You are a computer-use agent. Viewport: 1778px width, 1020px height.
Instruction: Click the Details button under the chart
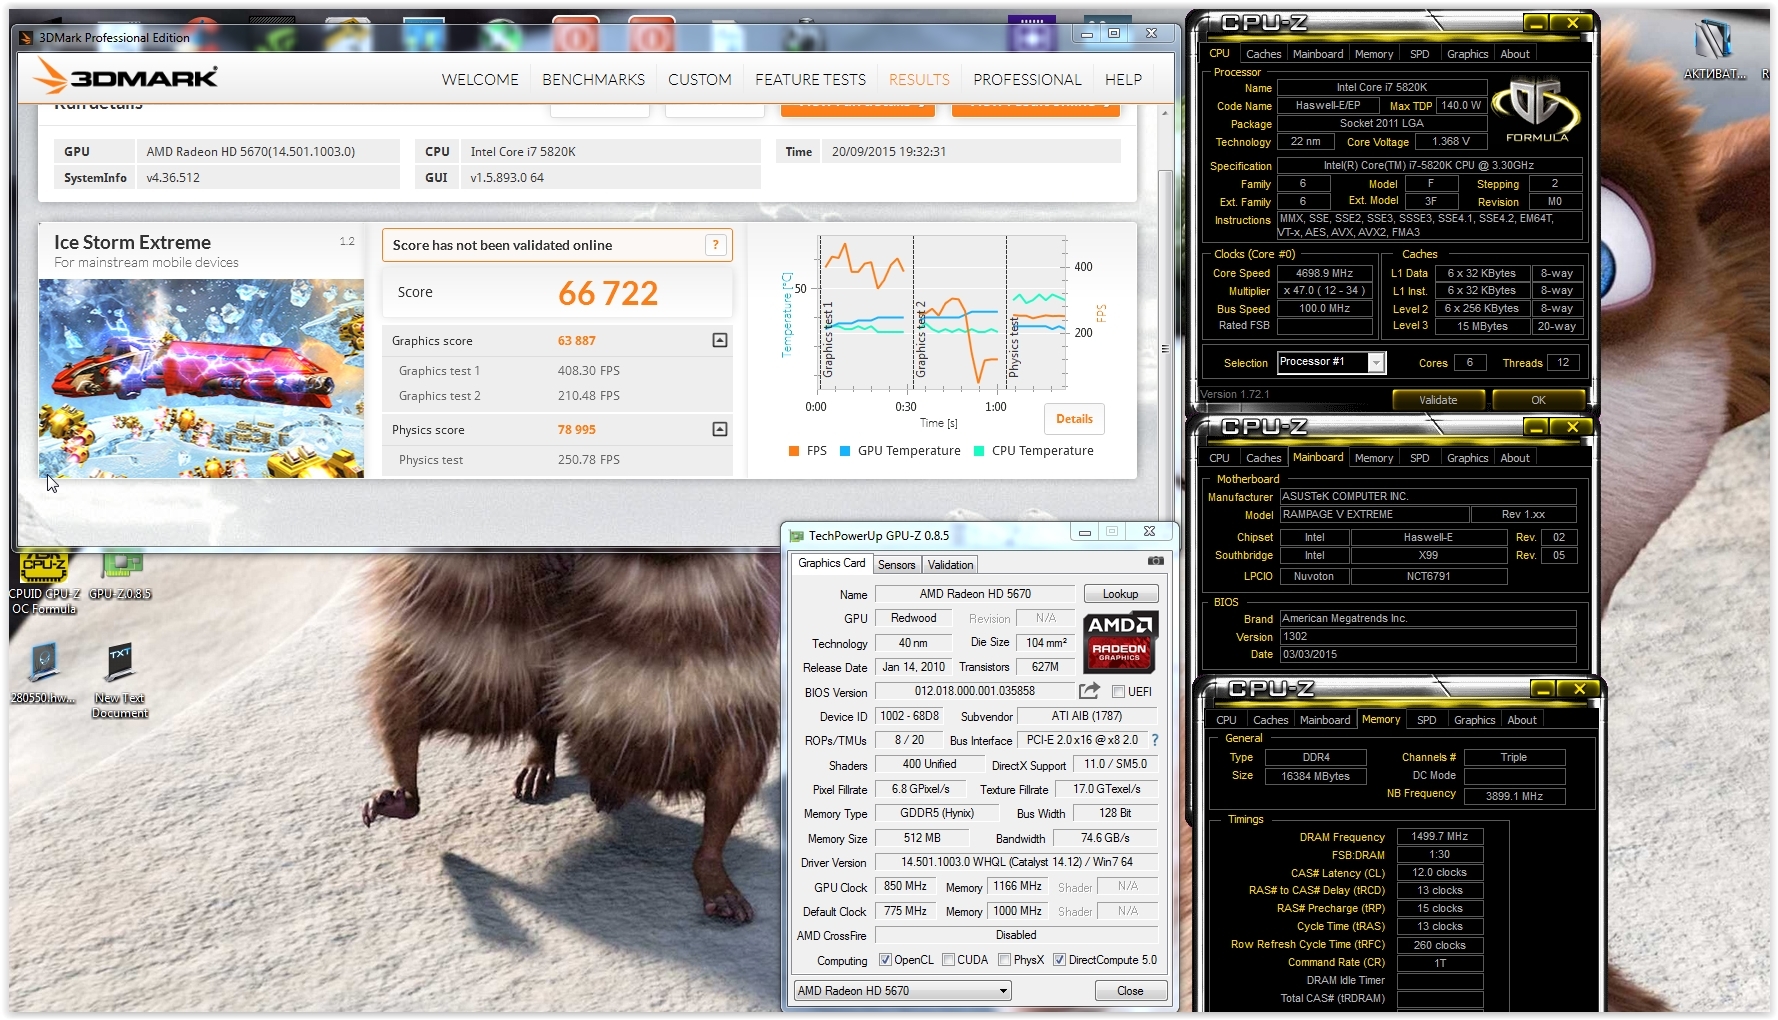point(1074,419)
